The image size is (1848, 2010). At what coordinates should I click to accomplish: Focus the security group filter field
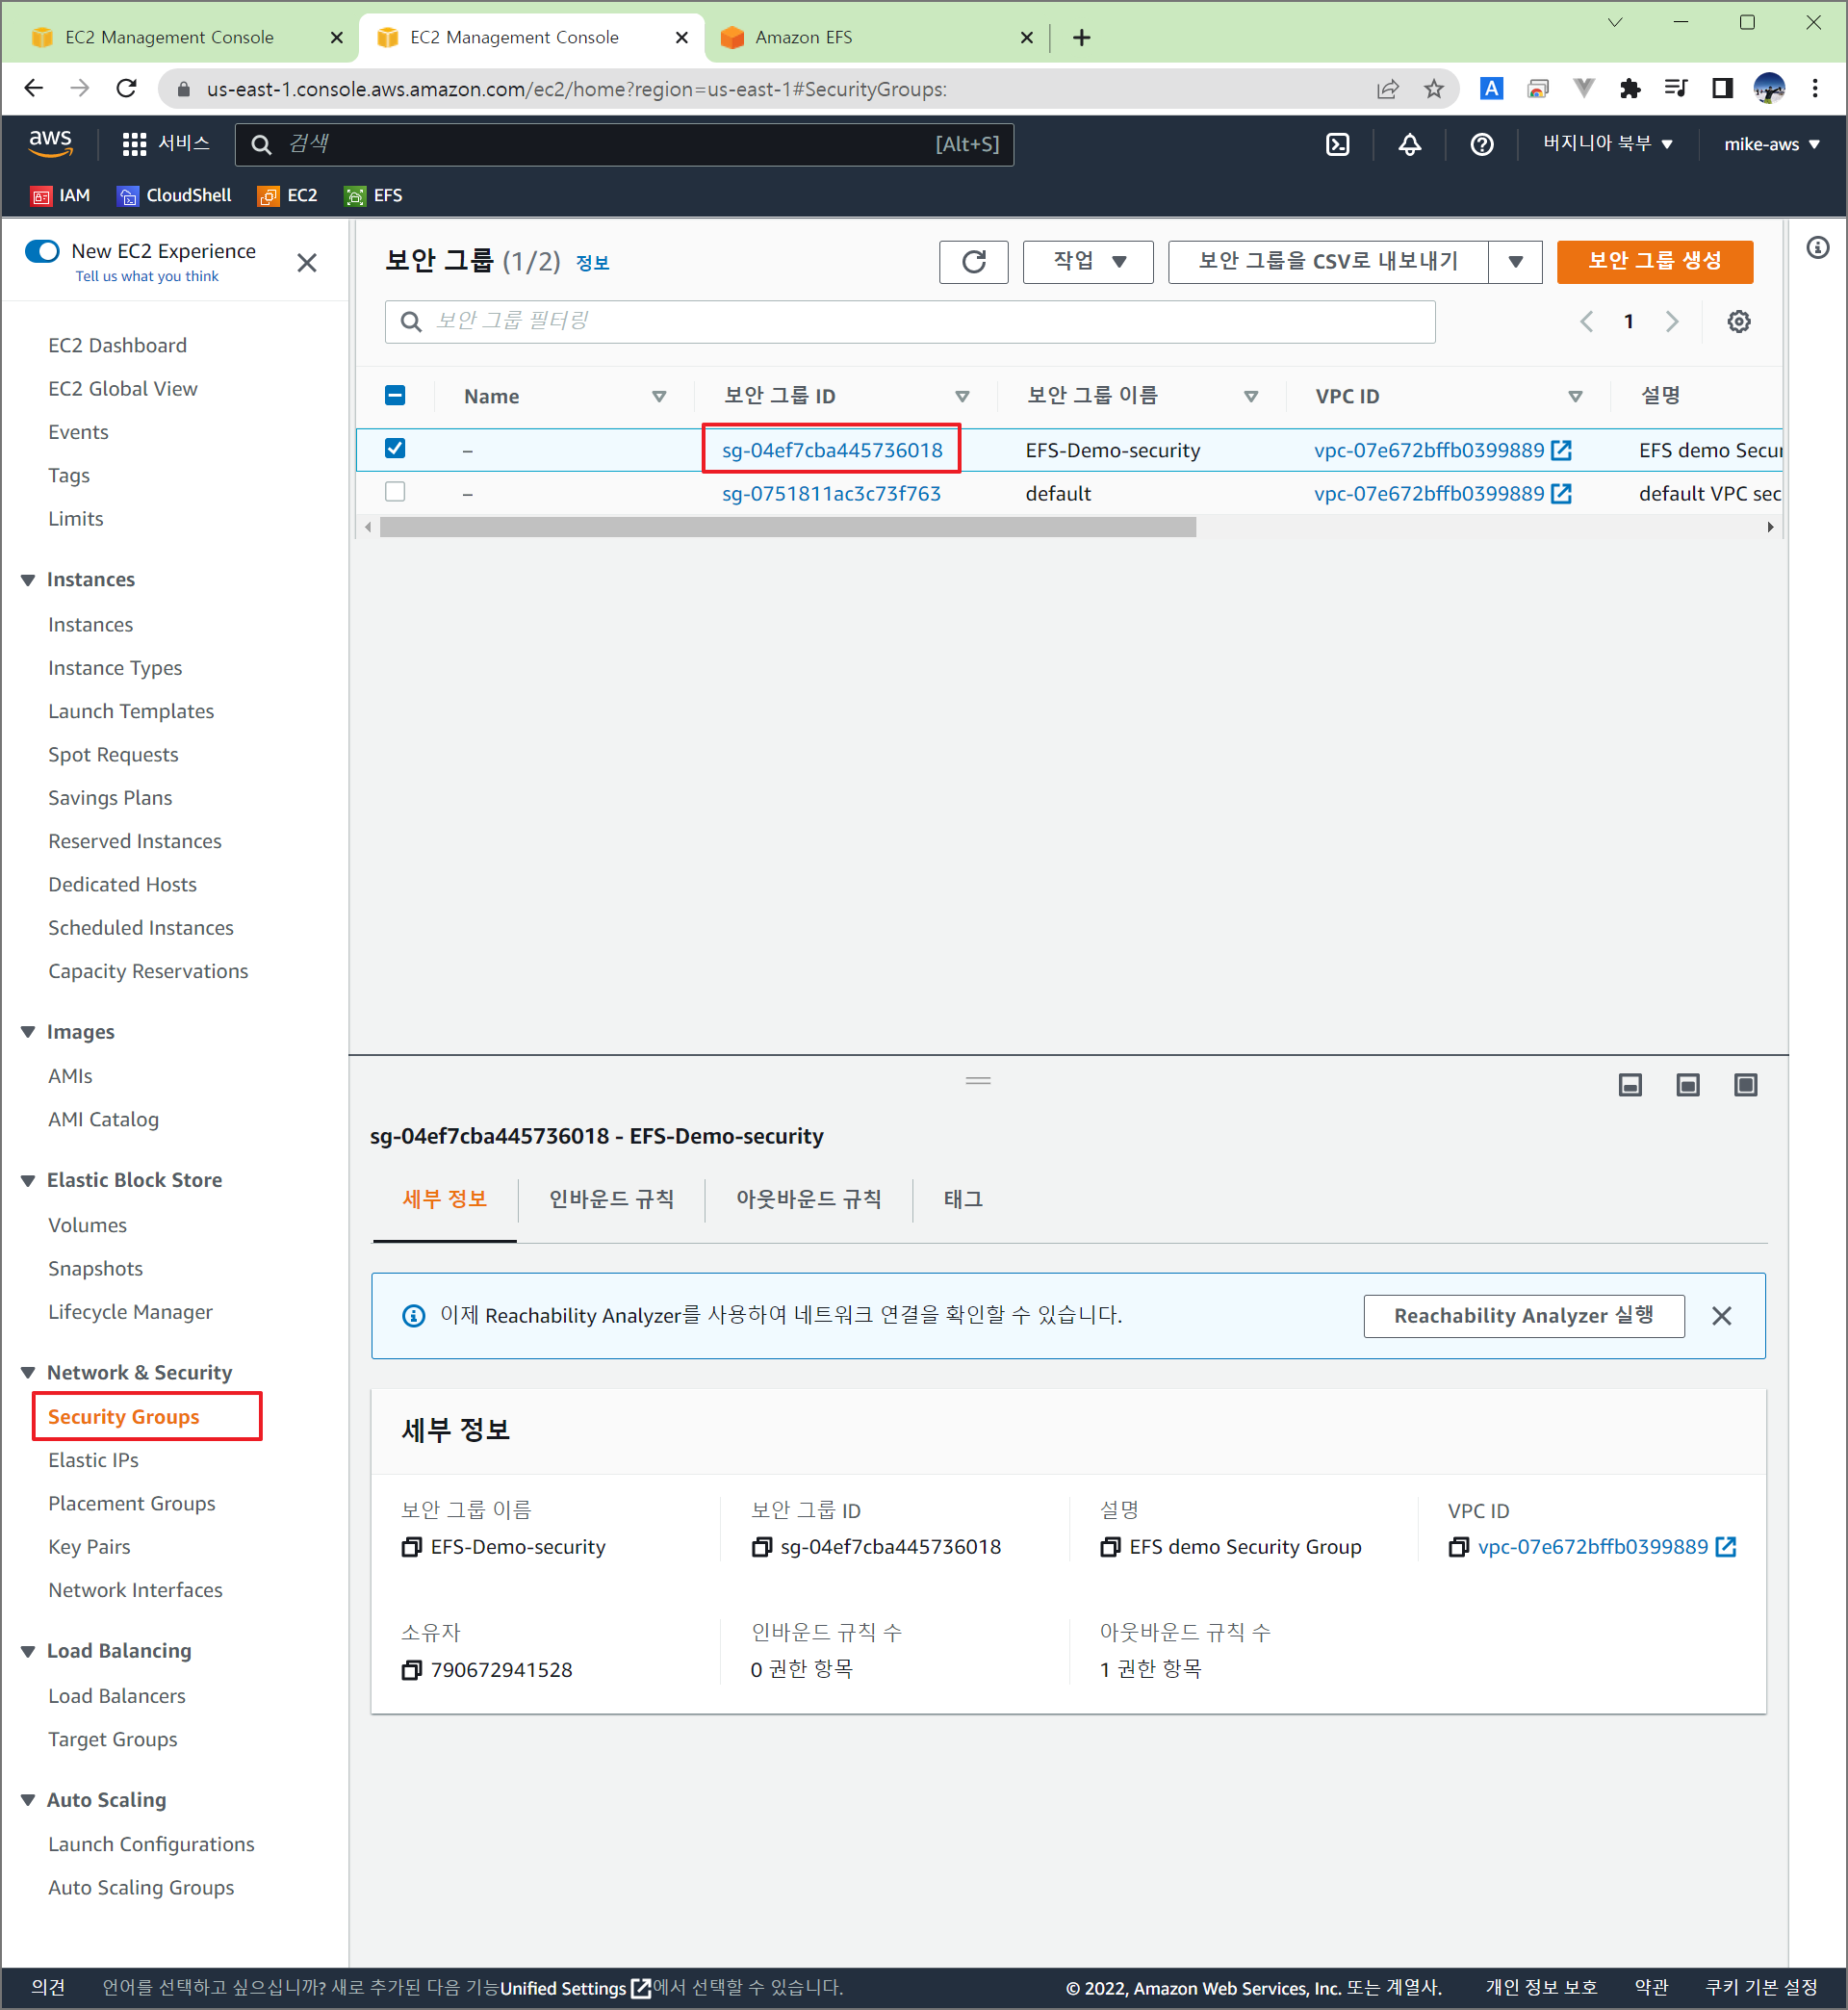908,321
